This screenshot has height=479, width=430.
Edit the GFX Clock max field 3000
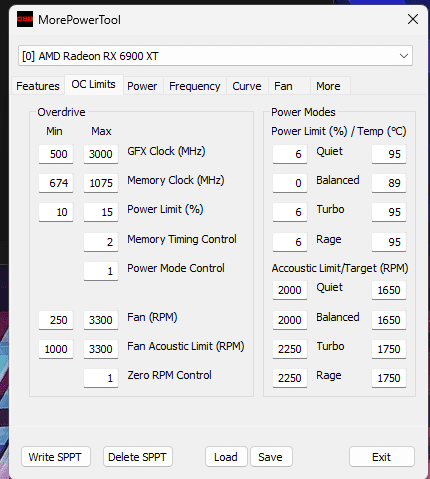[x=101, y=154]
